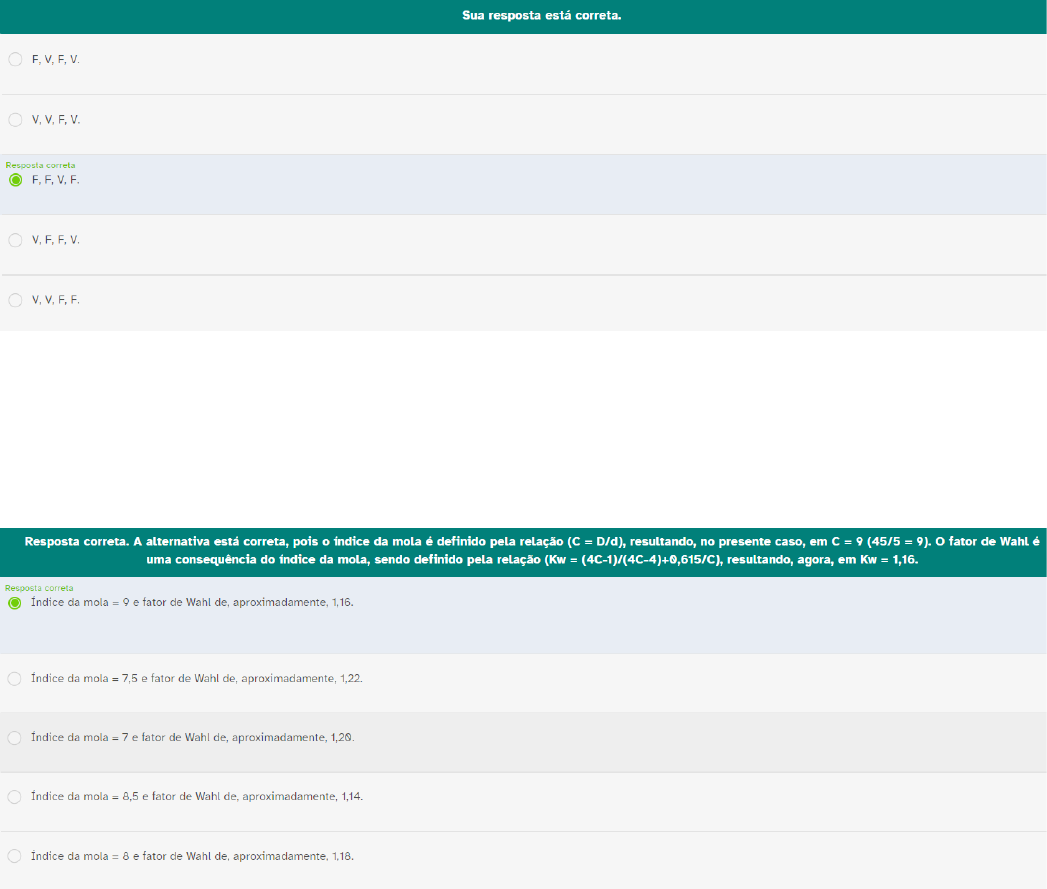The width and height of the screenshot is (1047, 889).
Task: Choose the radio for Wahl factor 1,20
Action: click(15, 738)
